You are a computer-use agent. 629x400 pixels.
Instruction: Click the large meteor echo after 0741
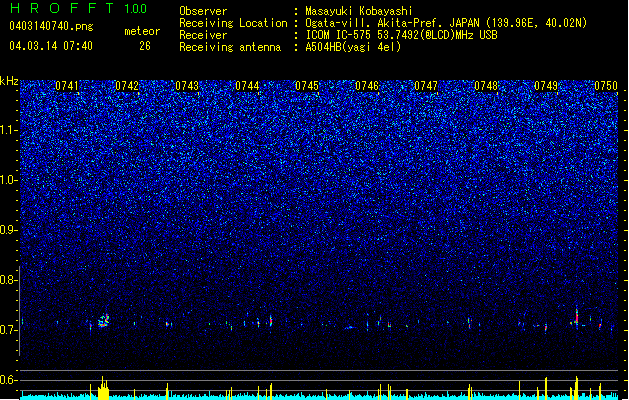[104, 321]
